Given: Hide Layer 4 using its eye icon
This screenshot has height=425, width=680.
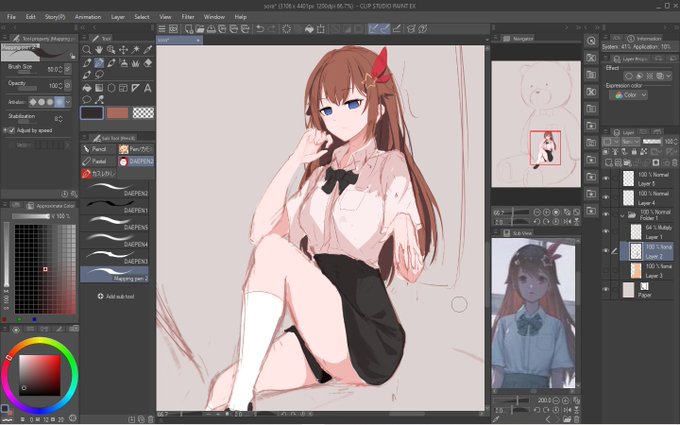Looking at the screenshot, I should click(606, 197).
